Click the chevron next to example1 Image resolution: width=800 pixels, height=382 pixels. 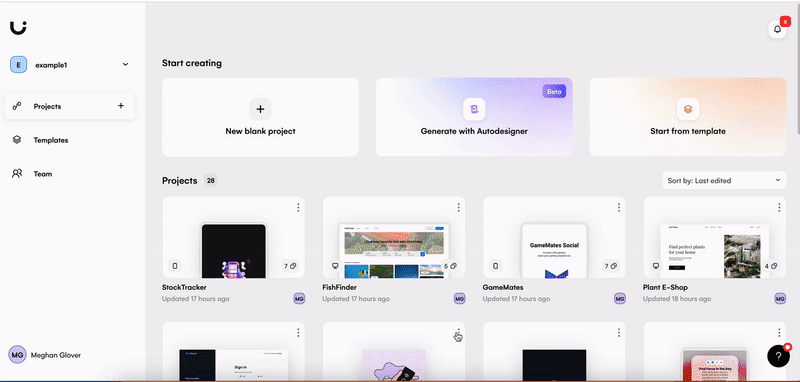(x=126, y=65)
